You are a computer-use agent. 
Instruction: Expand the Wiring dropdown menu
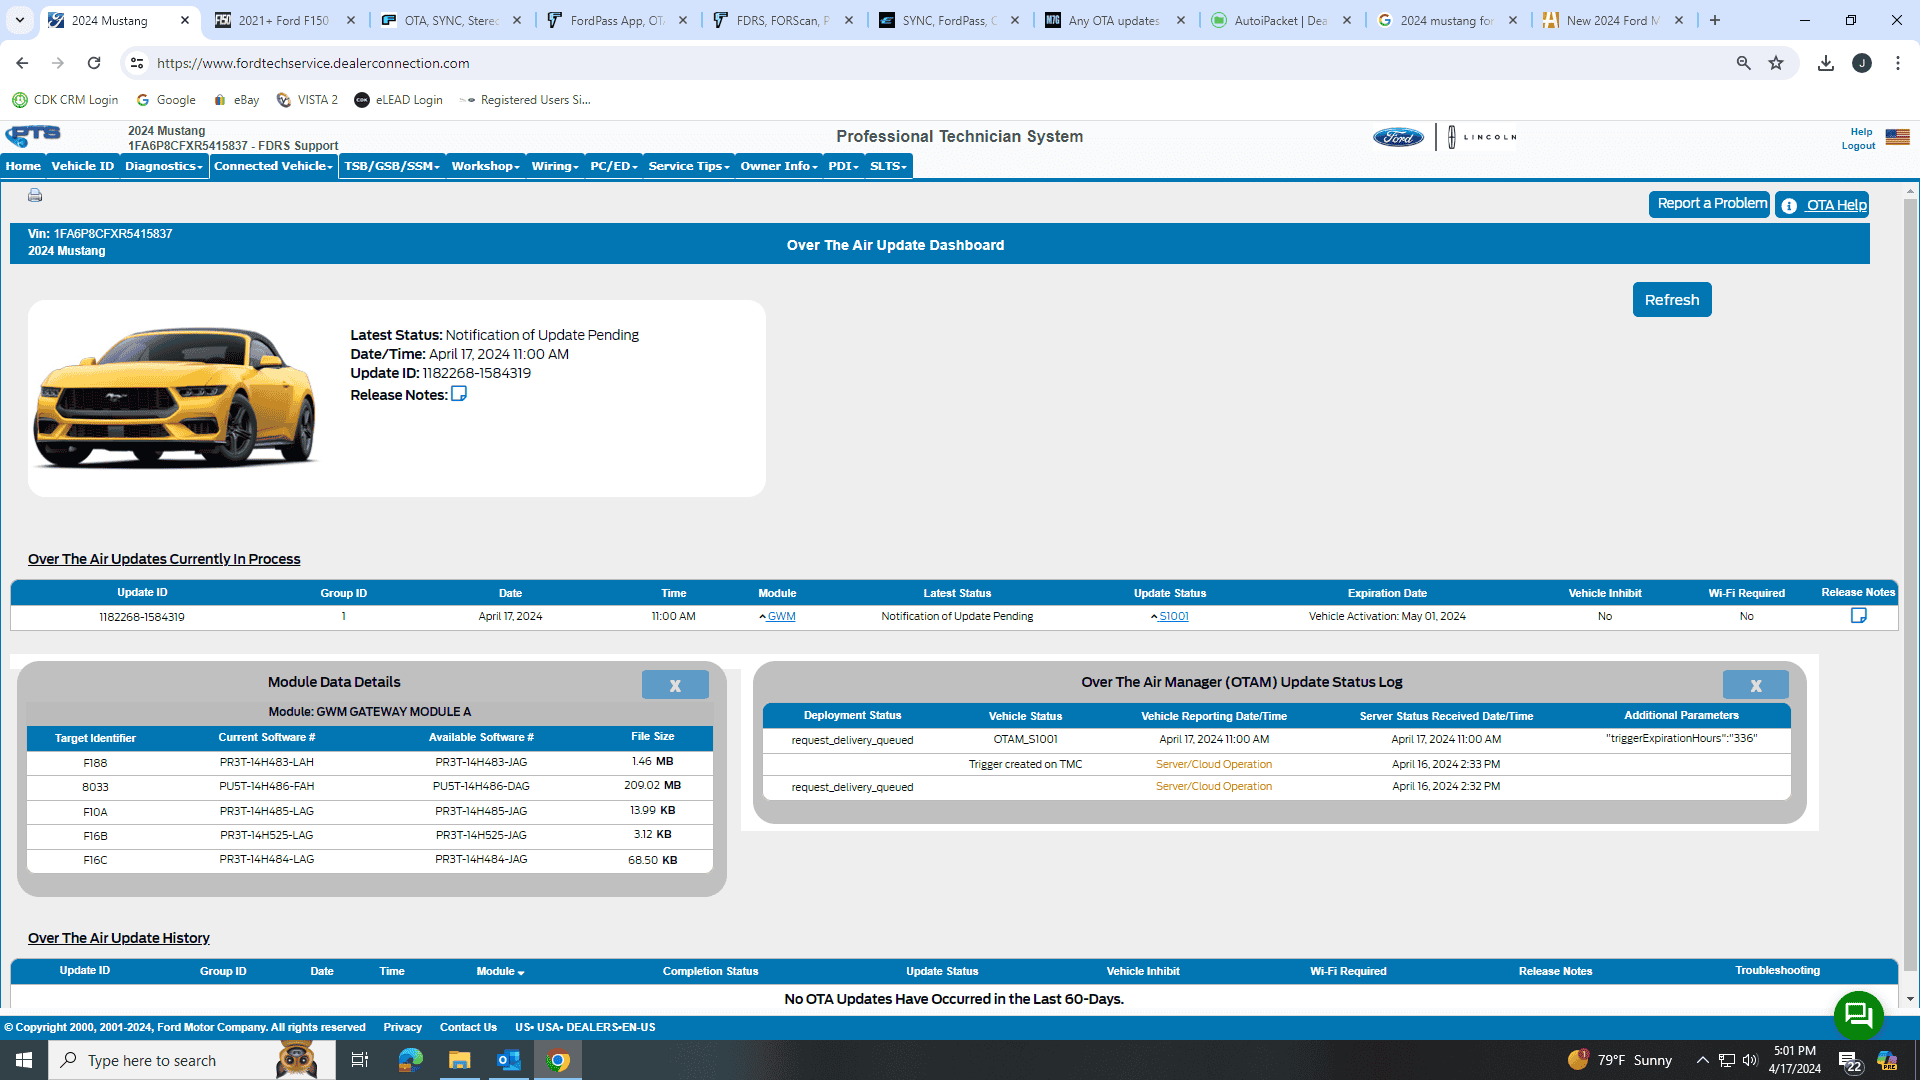pos(555,166)
